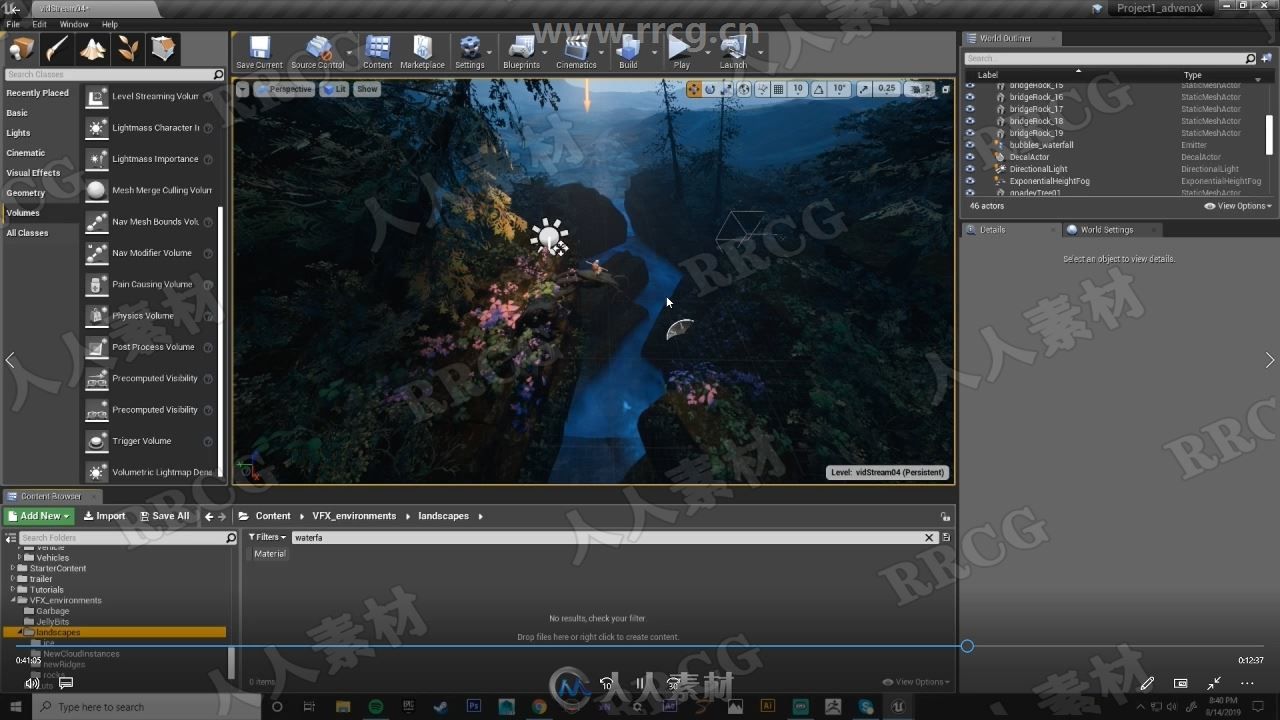The height and width of the screenshot is (720, 1280).
Task: Select the translate gizmo tool in viewport
Action: 694,89
